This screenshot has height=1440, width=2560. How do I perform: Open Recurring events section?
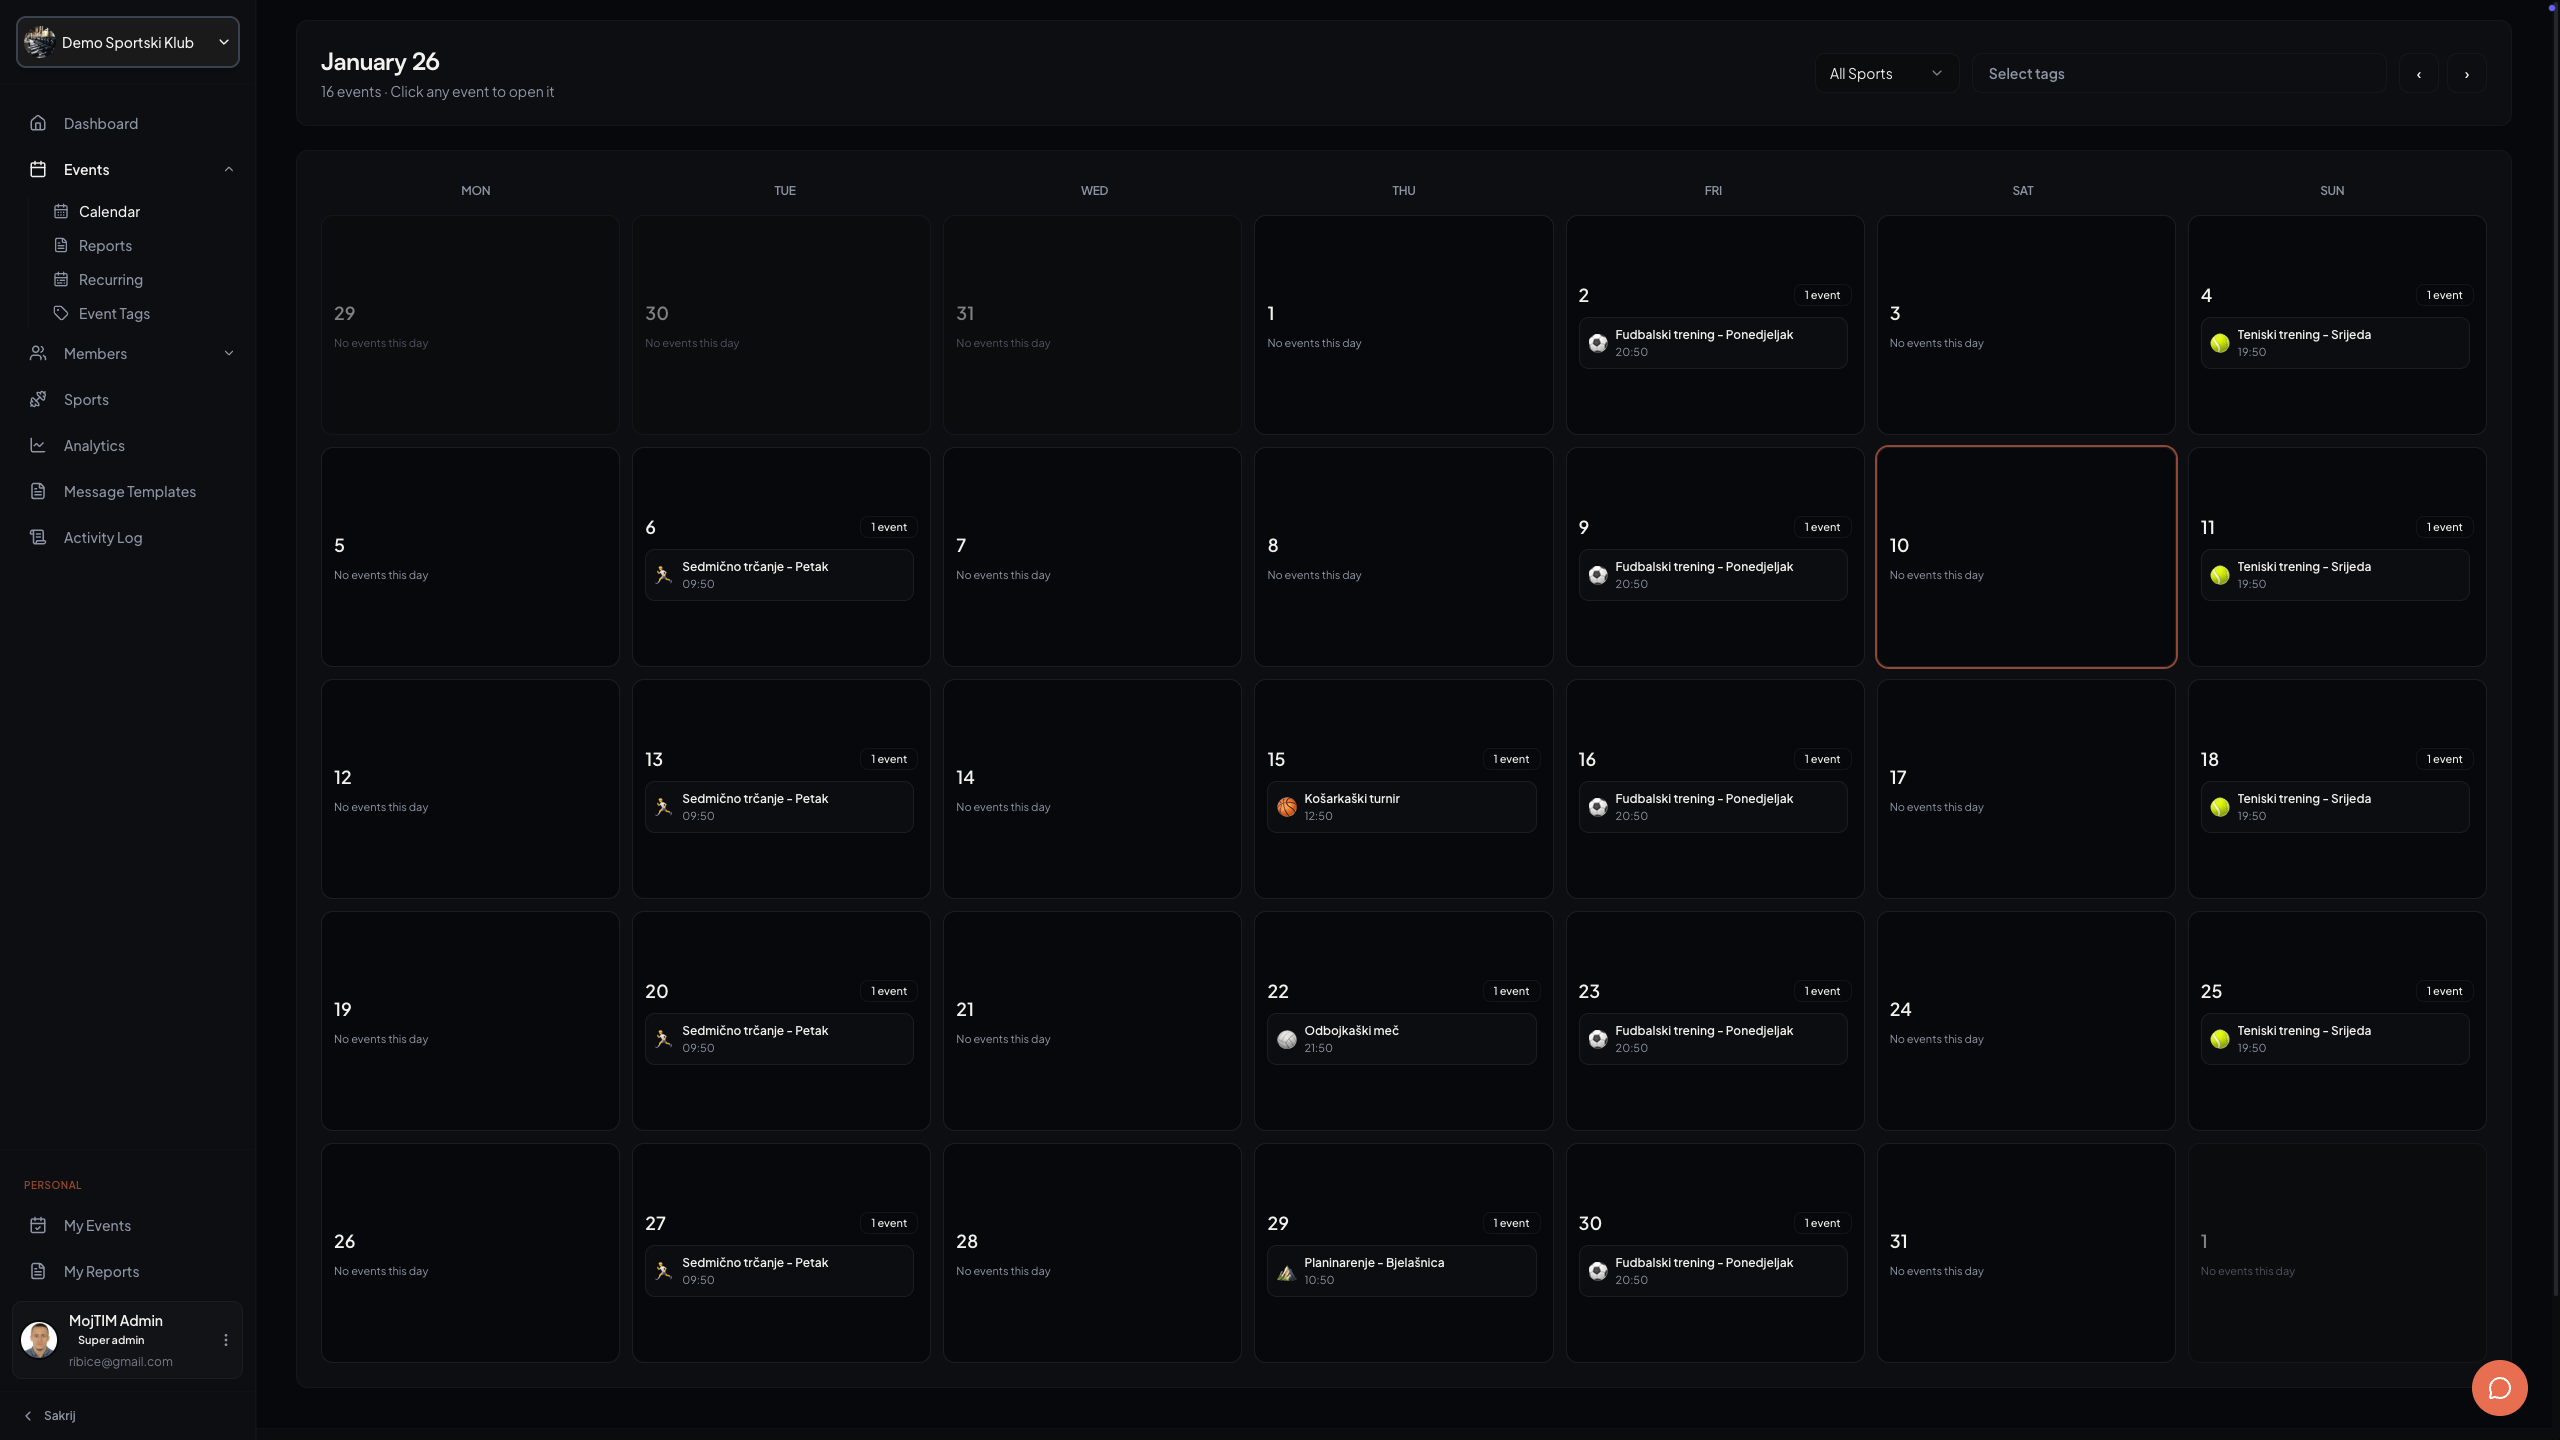[111, 279]
